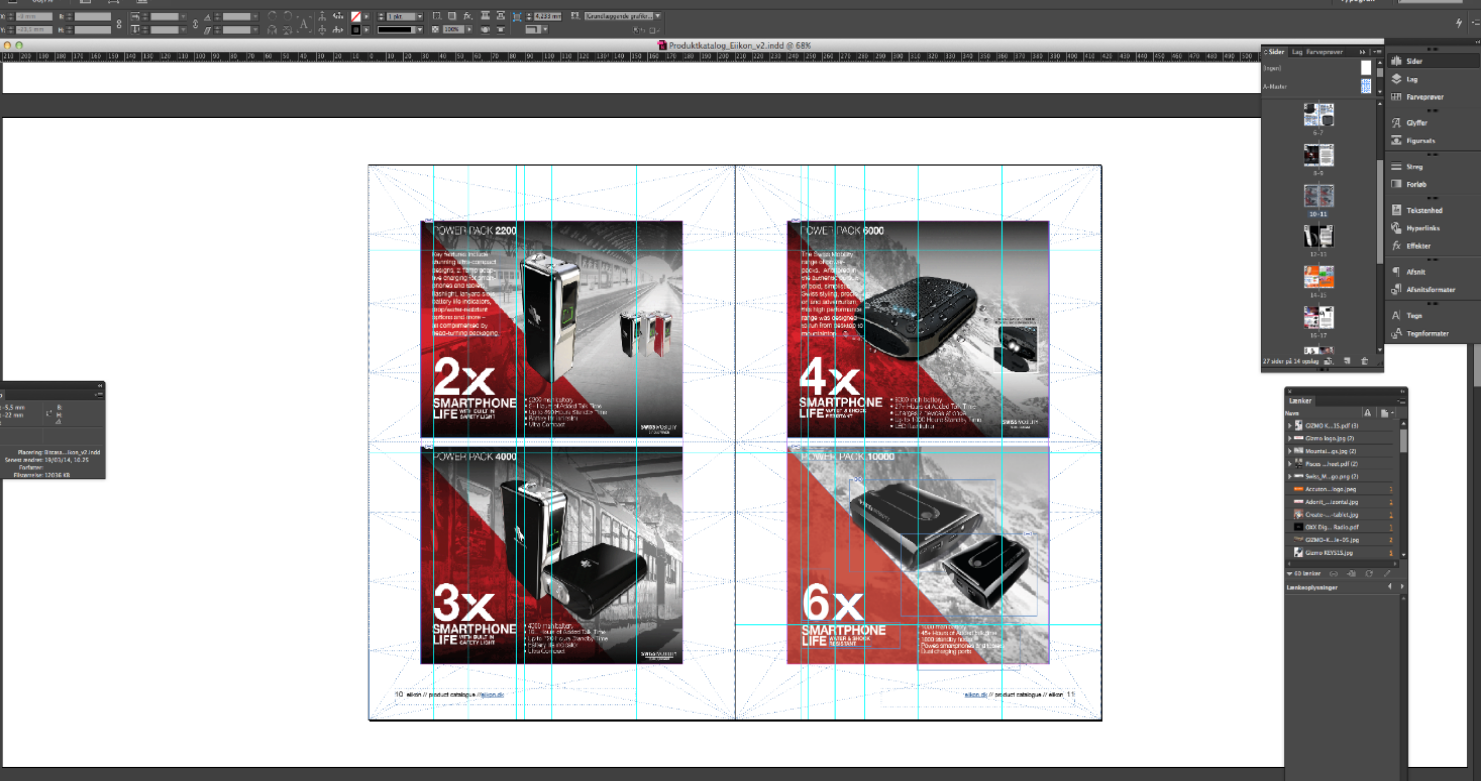Select spread 6-7 thumbnail in Sider panel
The height and width of the screenshot is (781, 1481).
point(1319,115)
